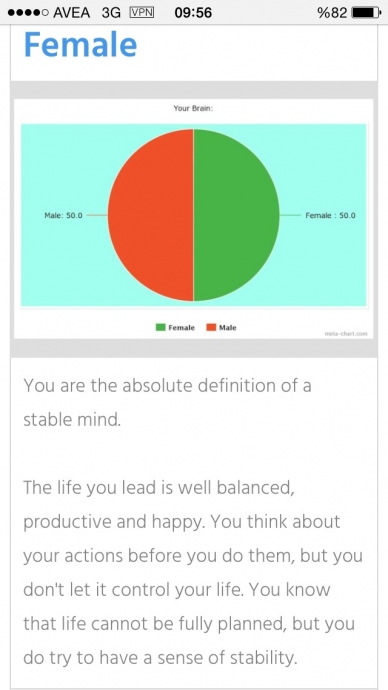
Task: Tap the 3G network indicator
Action: tap(110, 13)
